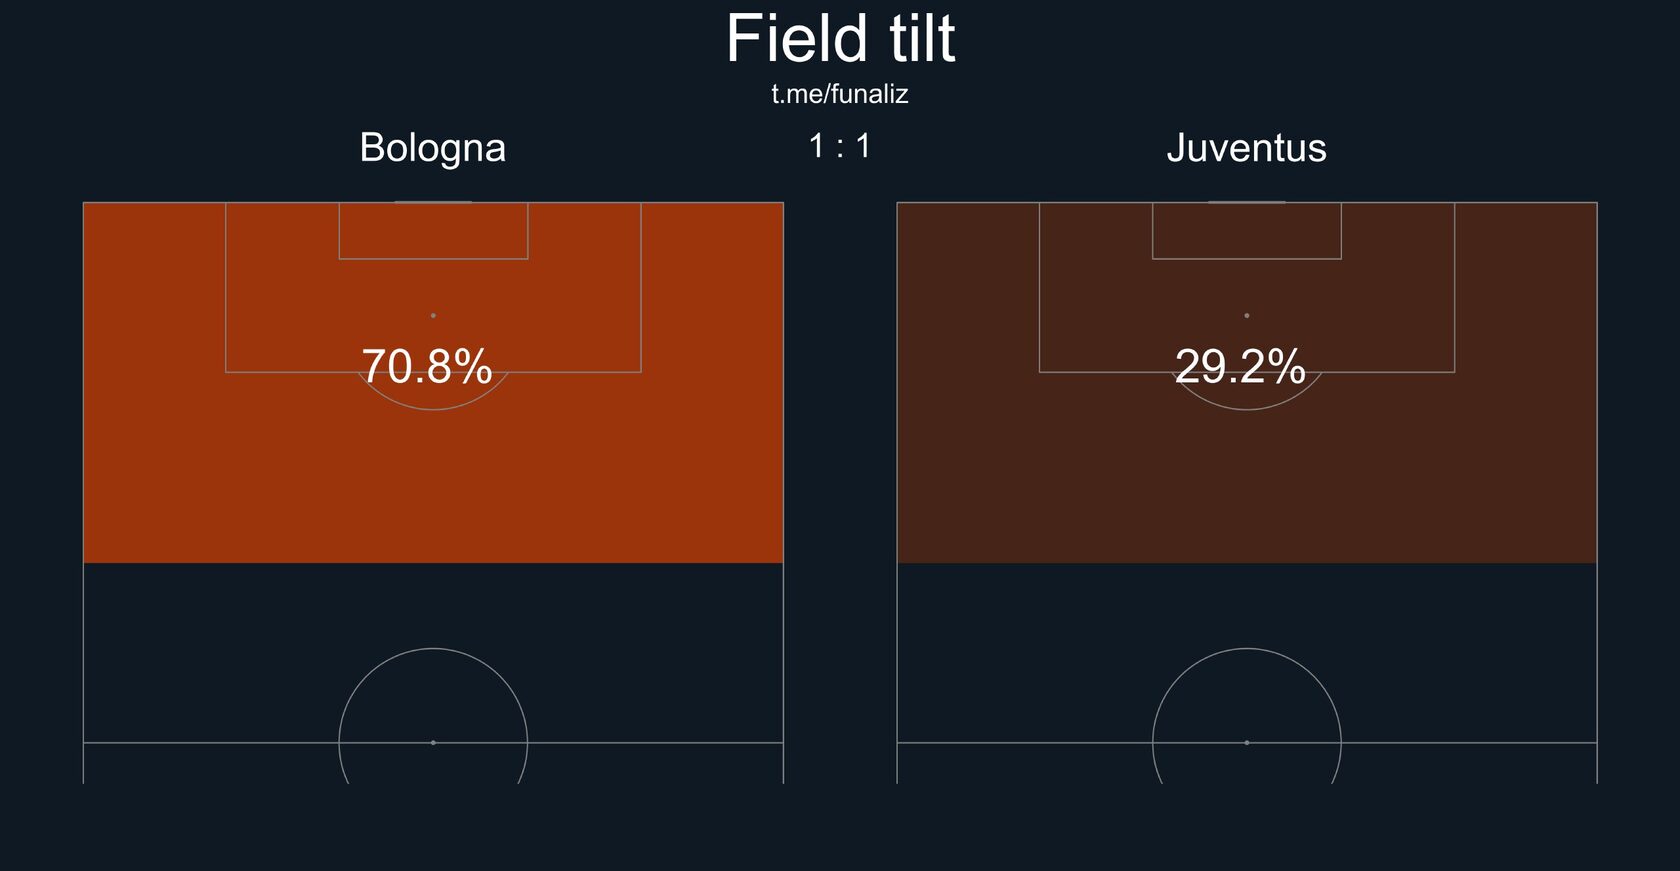Click inside Juventus's six-yard box

[x=1246, y=231]
